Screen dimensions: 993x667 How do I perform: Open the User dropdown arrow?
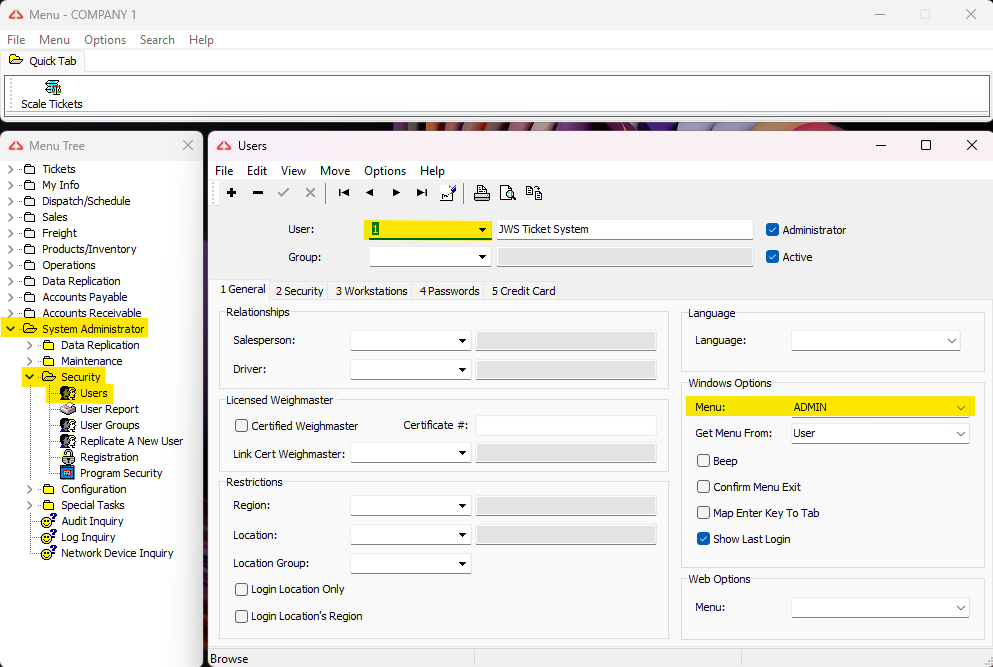[x=482, y=229]
